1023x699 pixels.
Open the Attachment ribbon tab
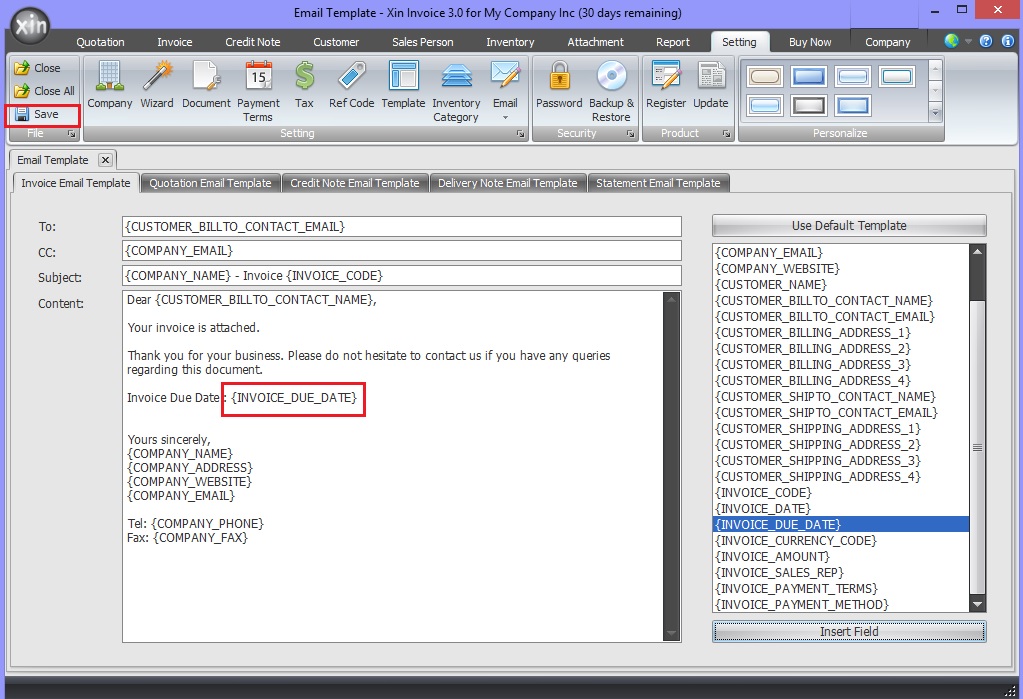click(595, 42)
